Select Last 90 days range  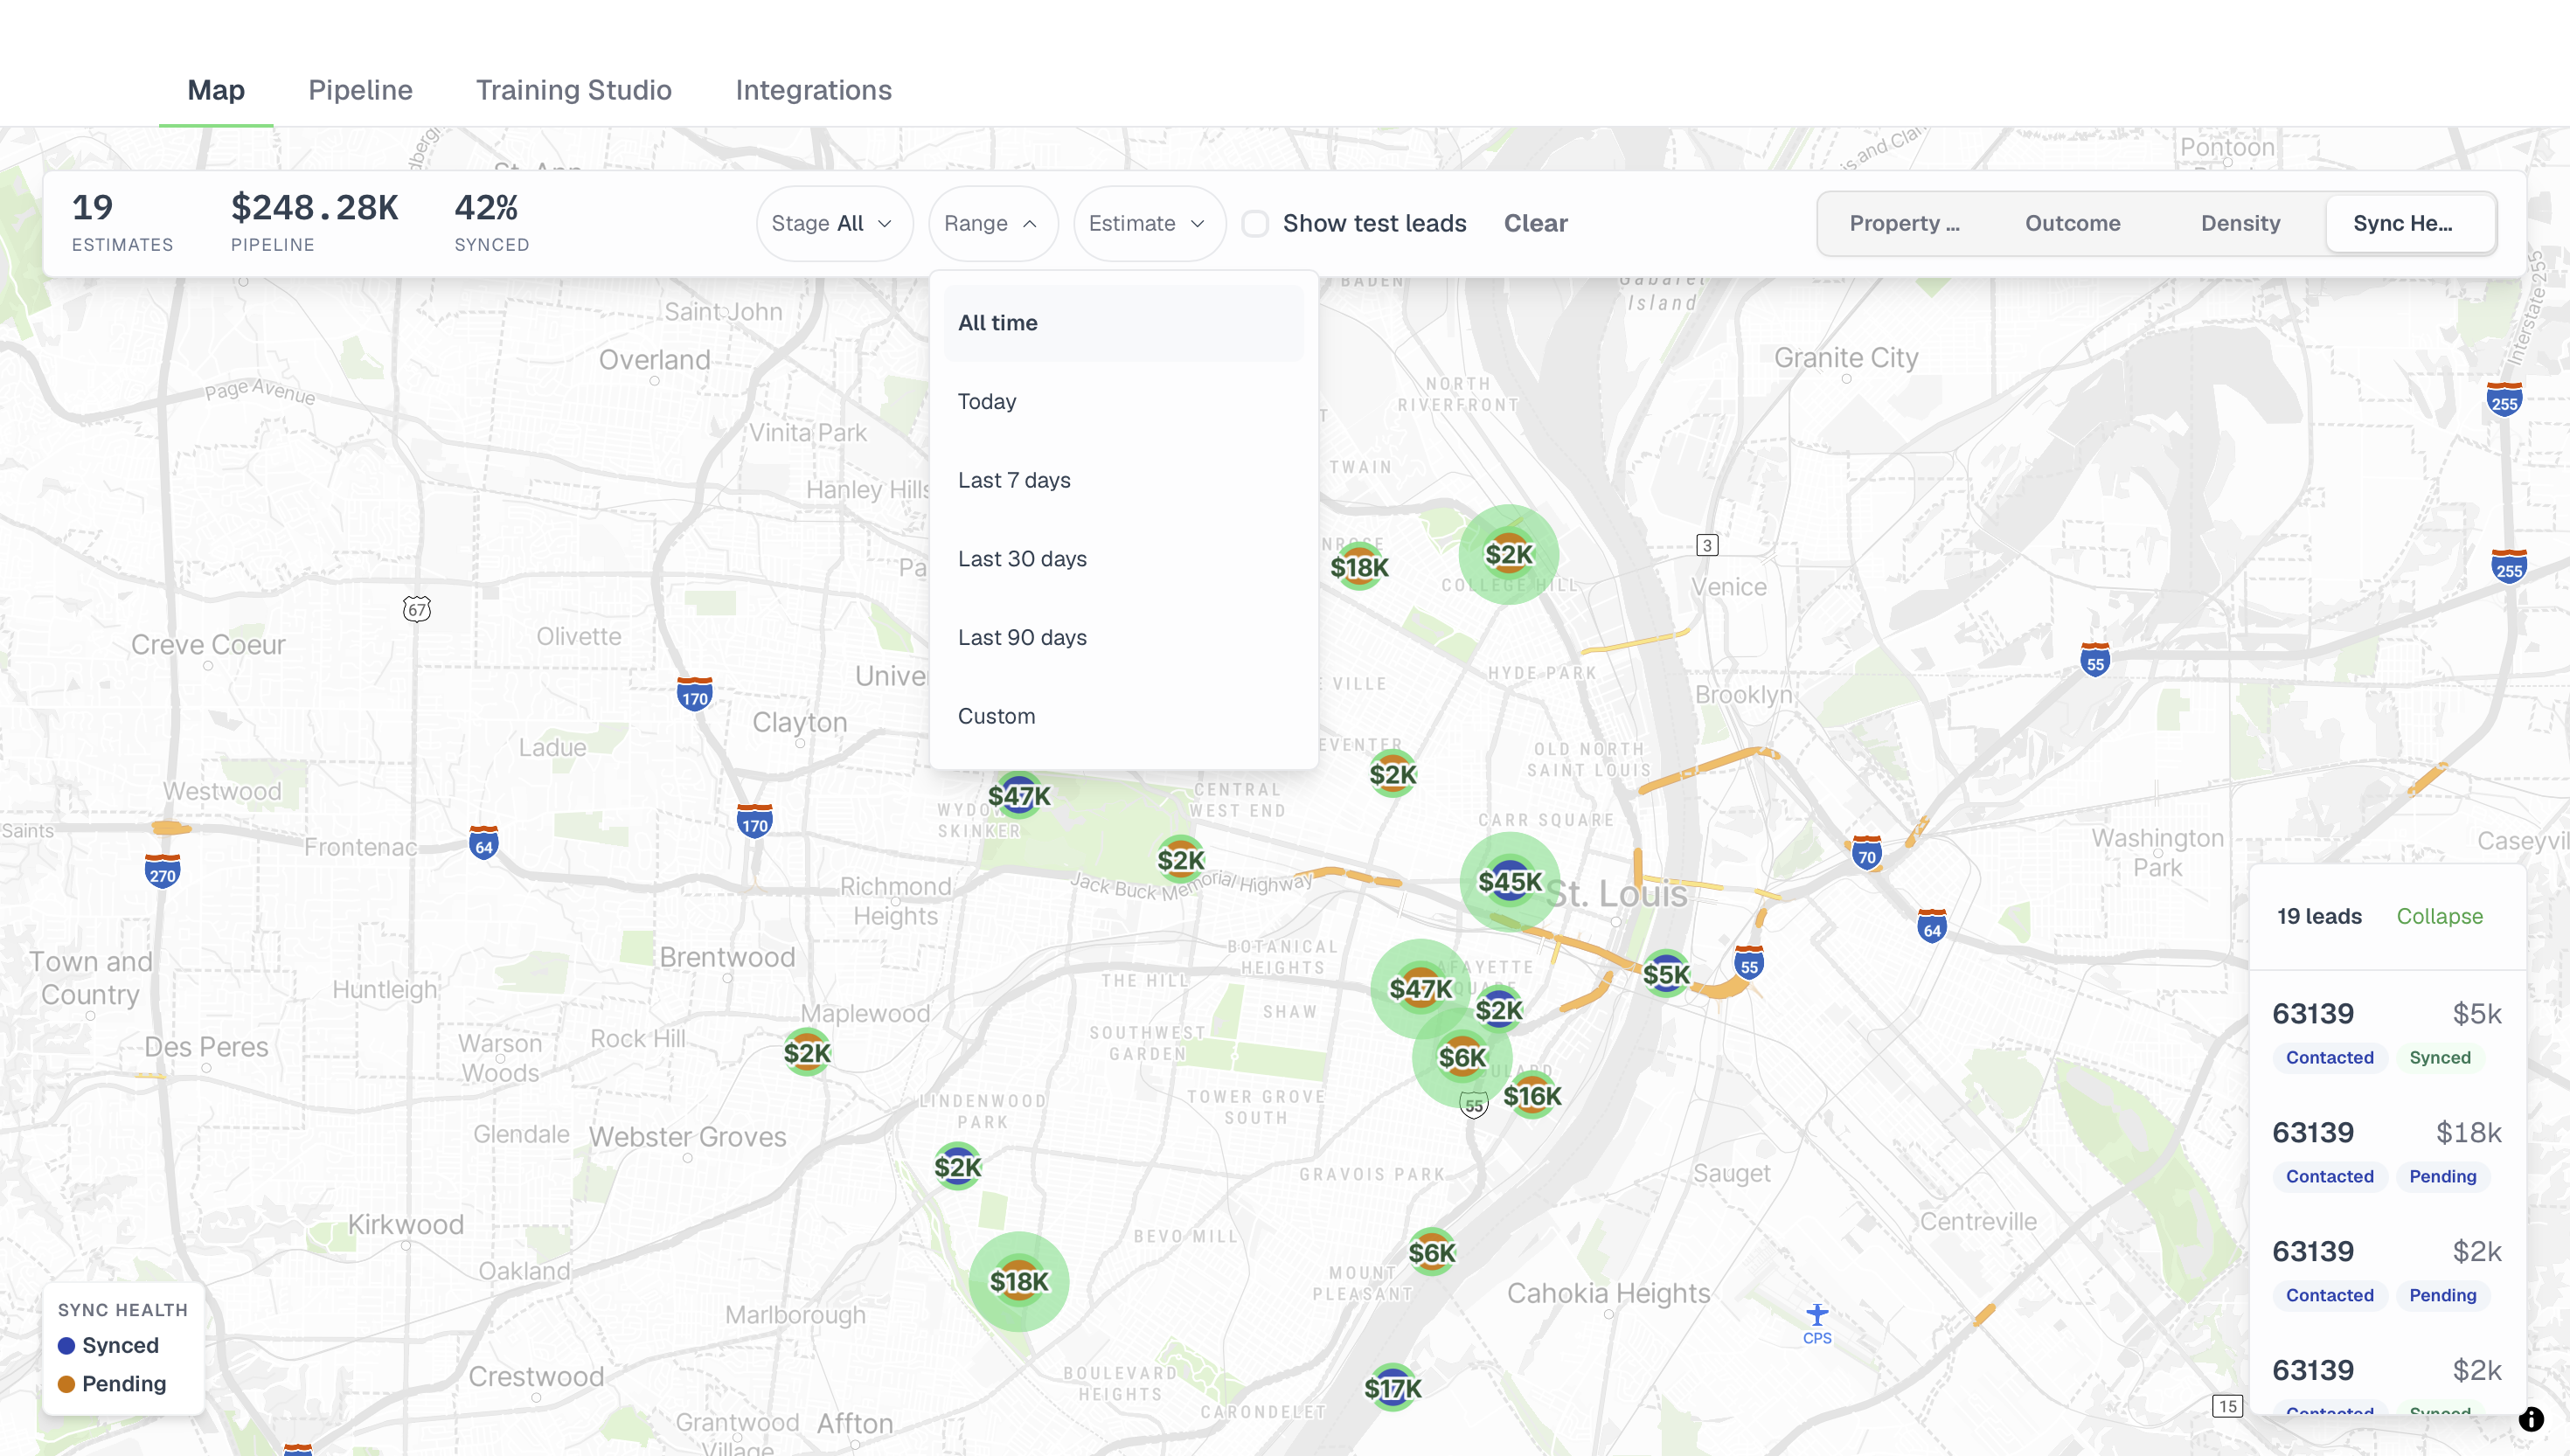click(1123, 638)
